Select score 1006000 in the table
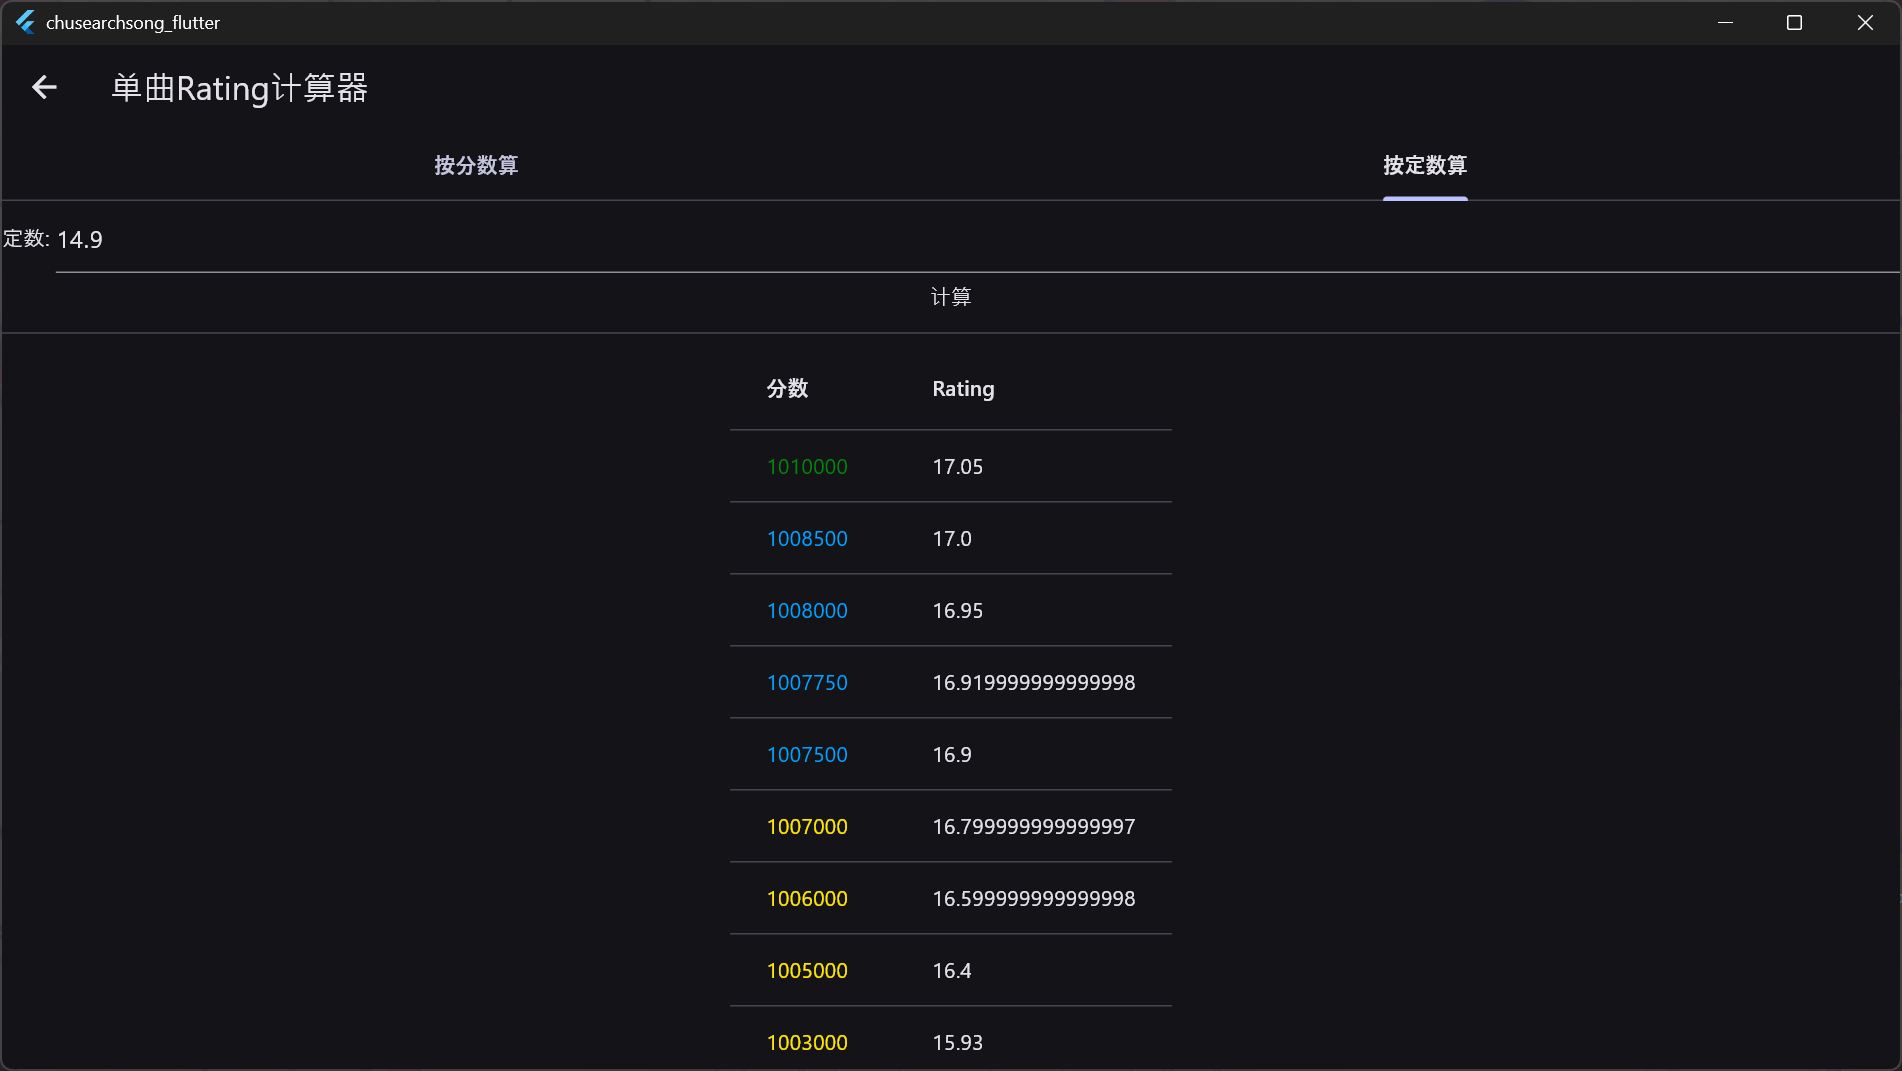1902x1071 pixels. point(807,899)
